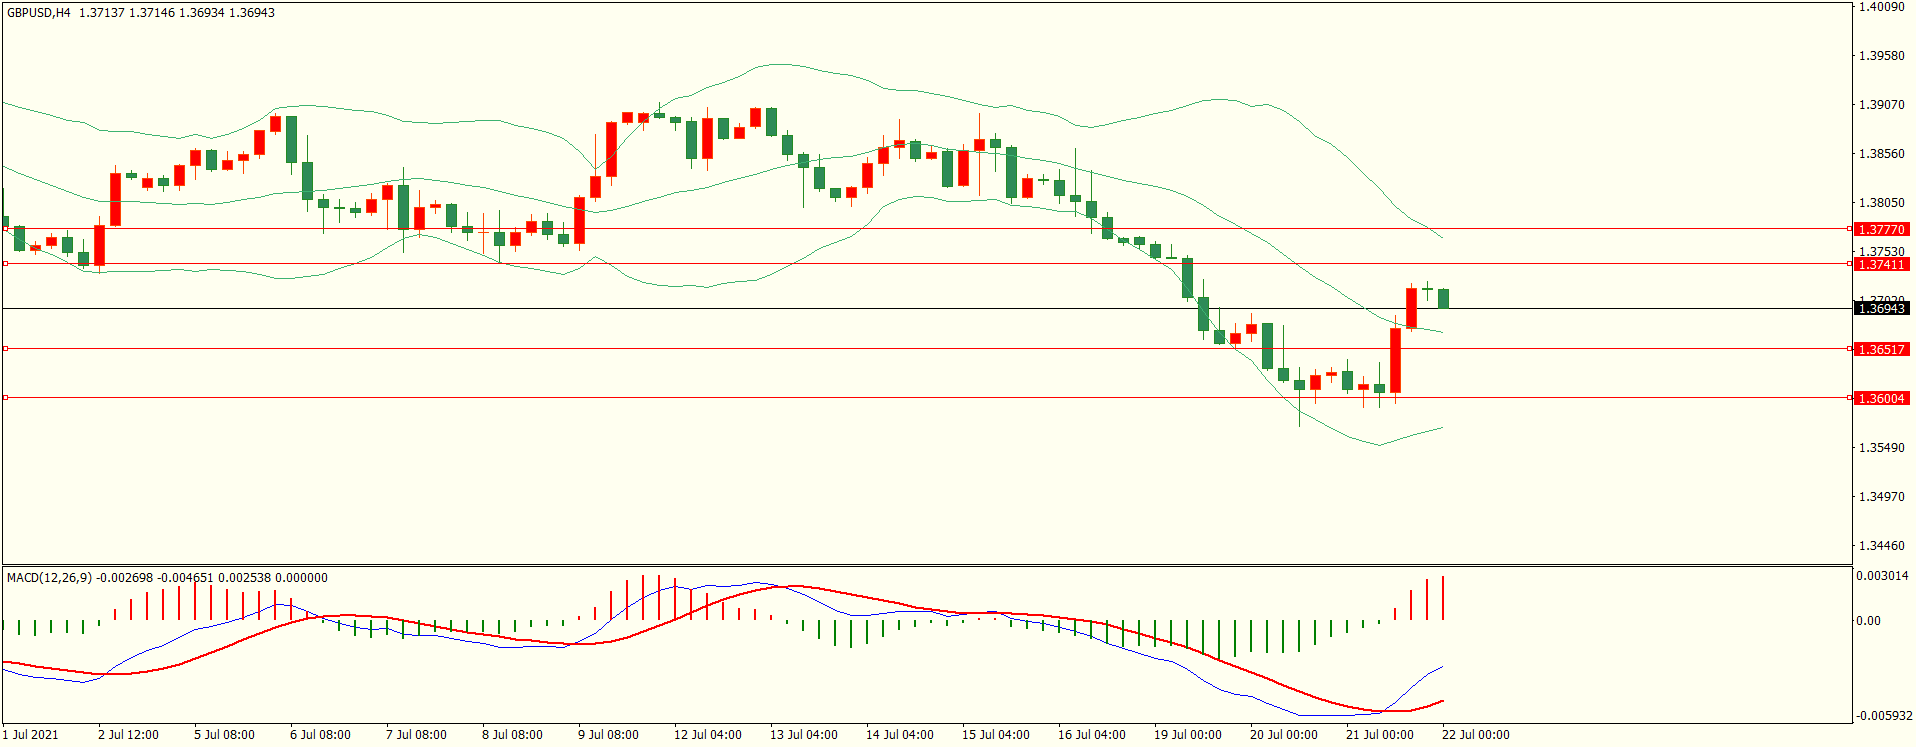Click the MACD(12,26,9) indicator label
The height and width of the screenshot is (747, 1916).
[49, 578]
